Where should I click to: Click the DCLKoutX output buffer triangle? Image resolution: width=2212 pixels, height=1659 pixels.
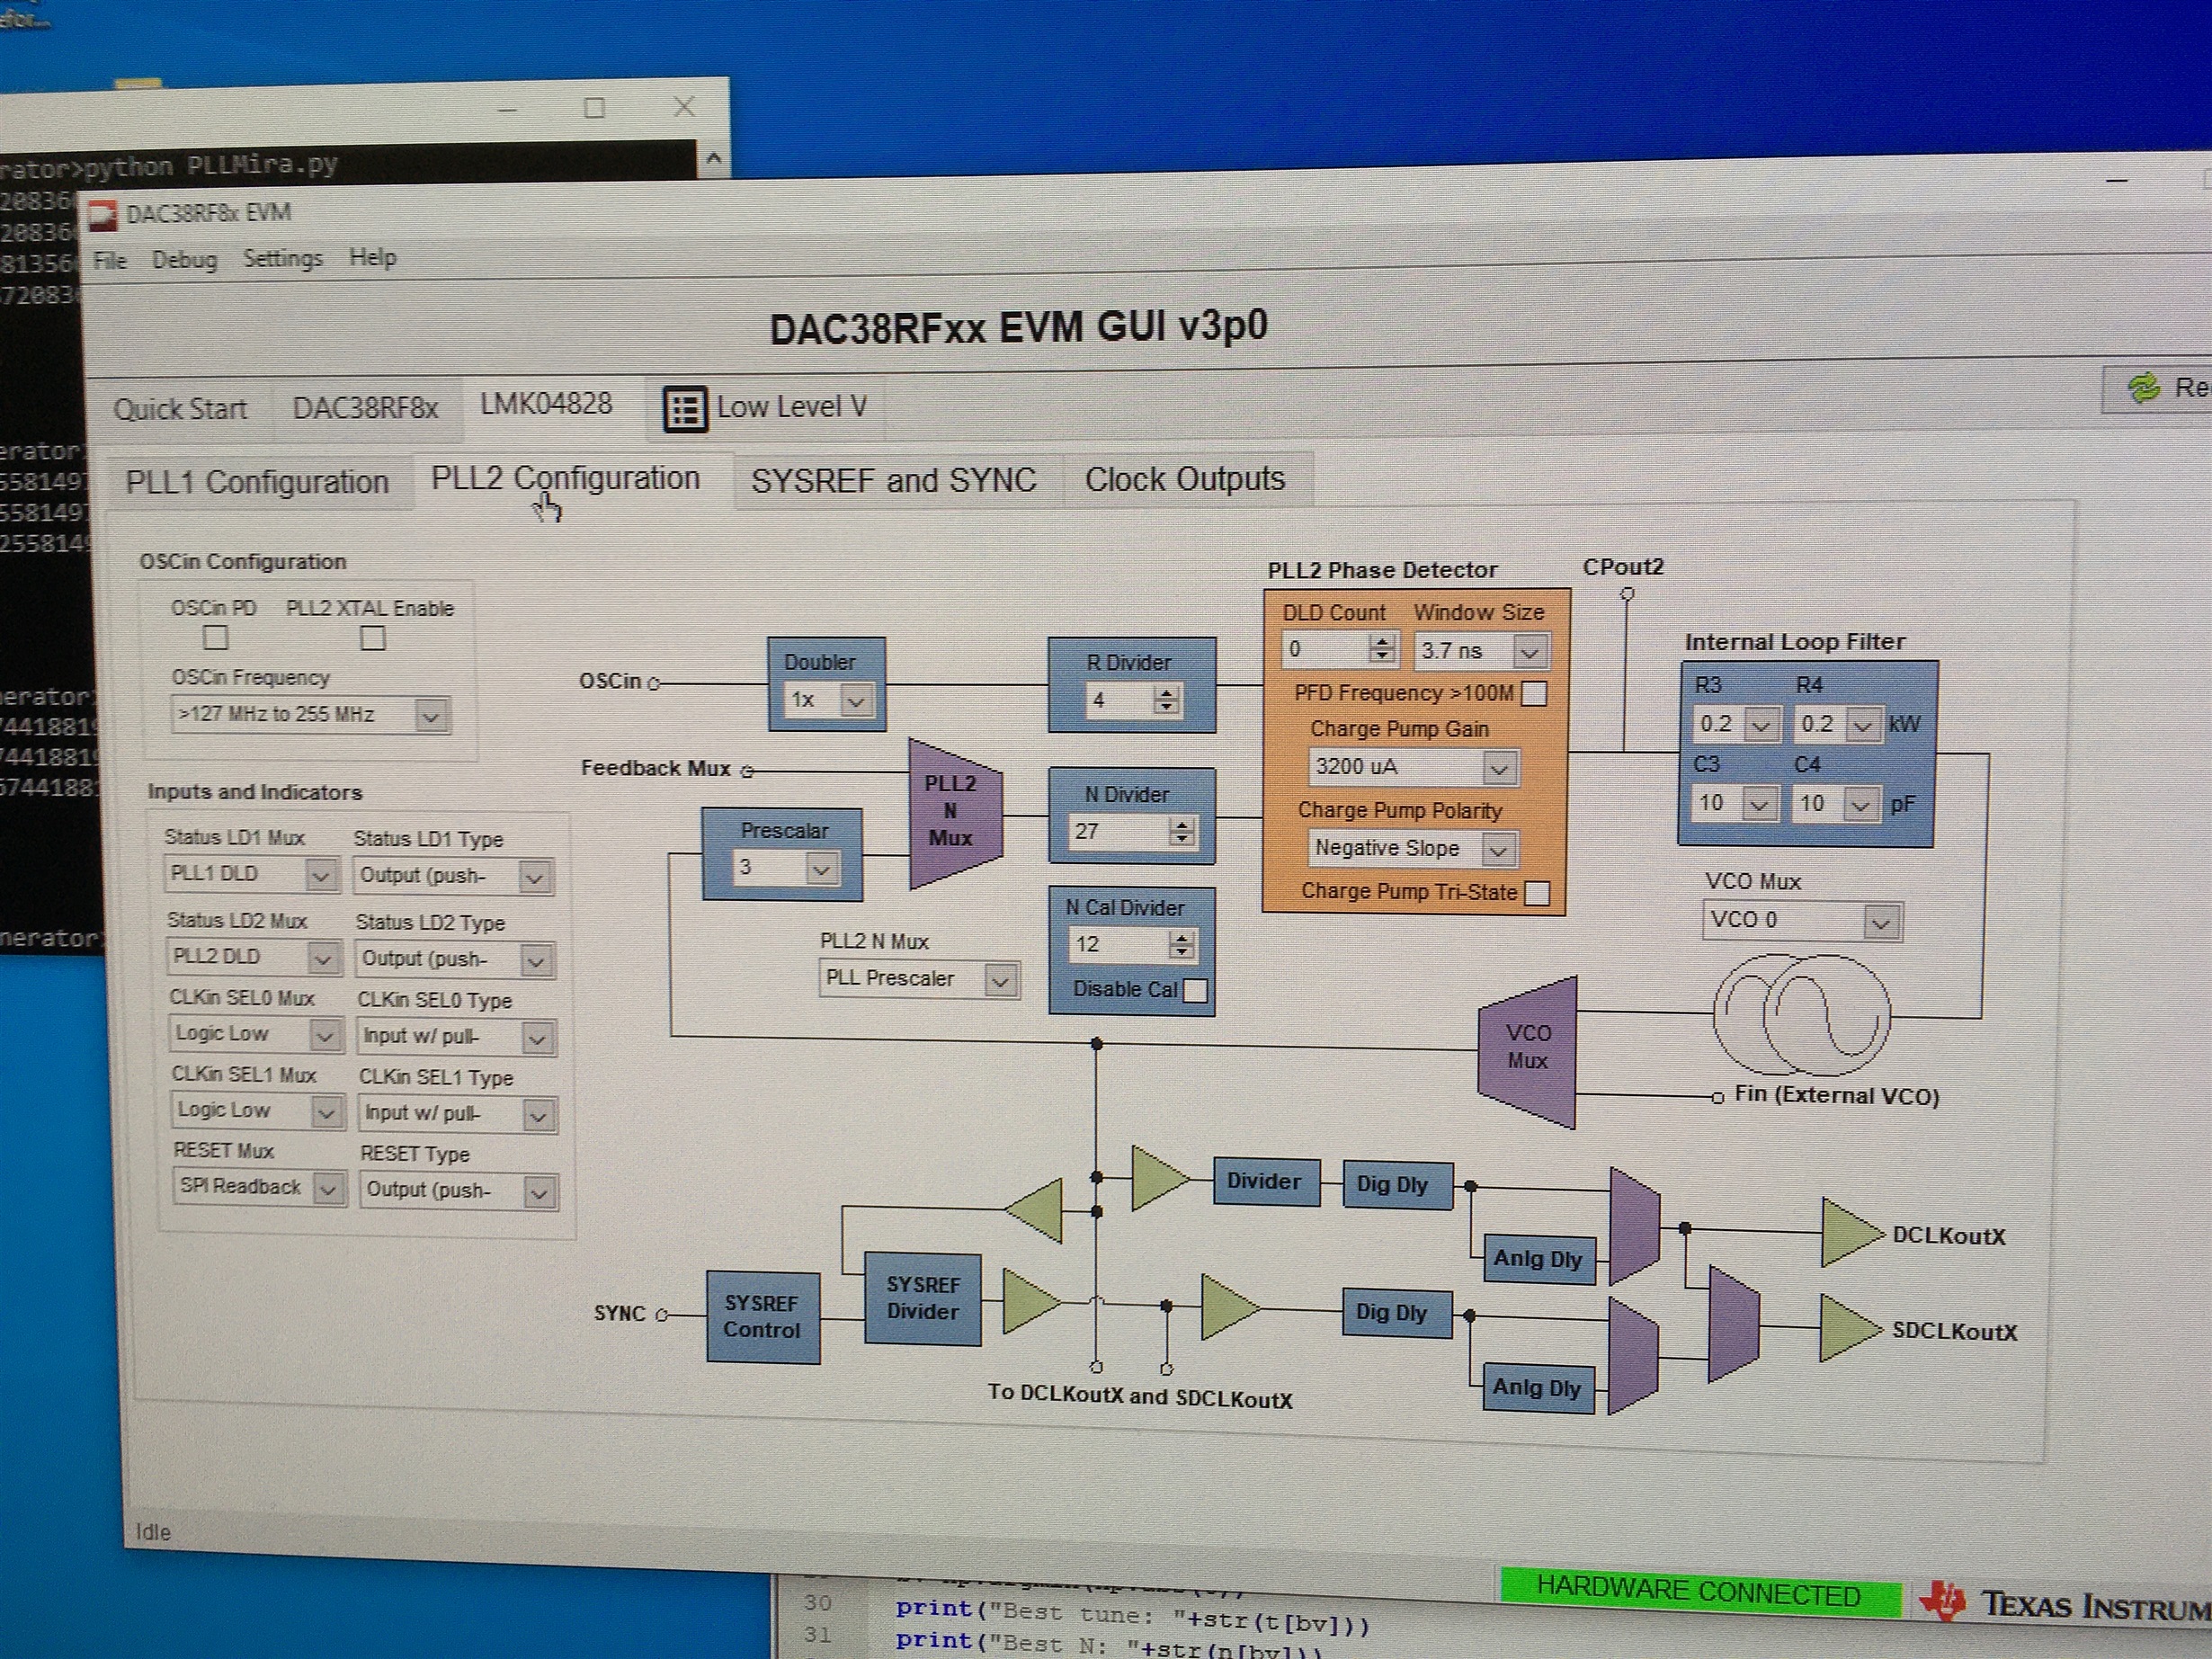(x=1850, y=1232)
